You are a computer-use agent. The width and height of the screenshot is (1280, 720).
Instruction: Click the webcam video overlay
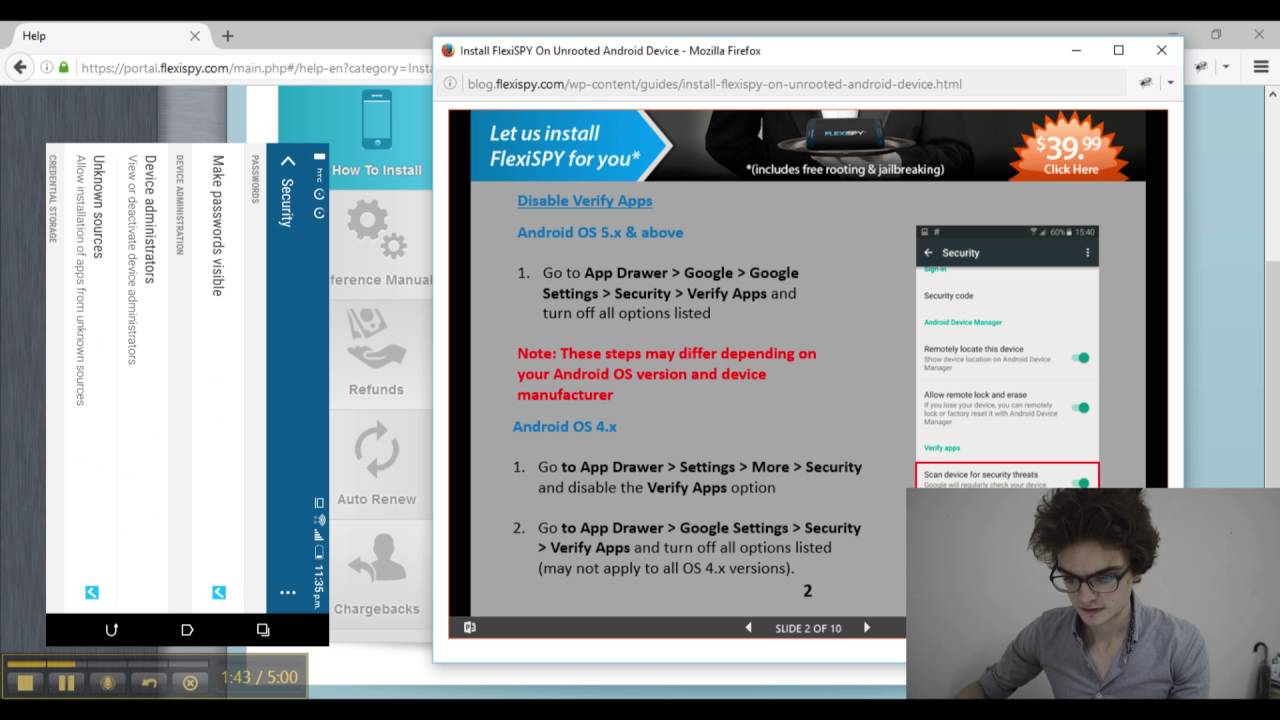1093,593
